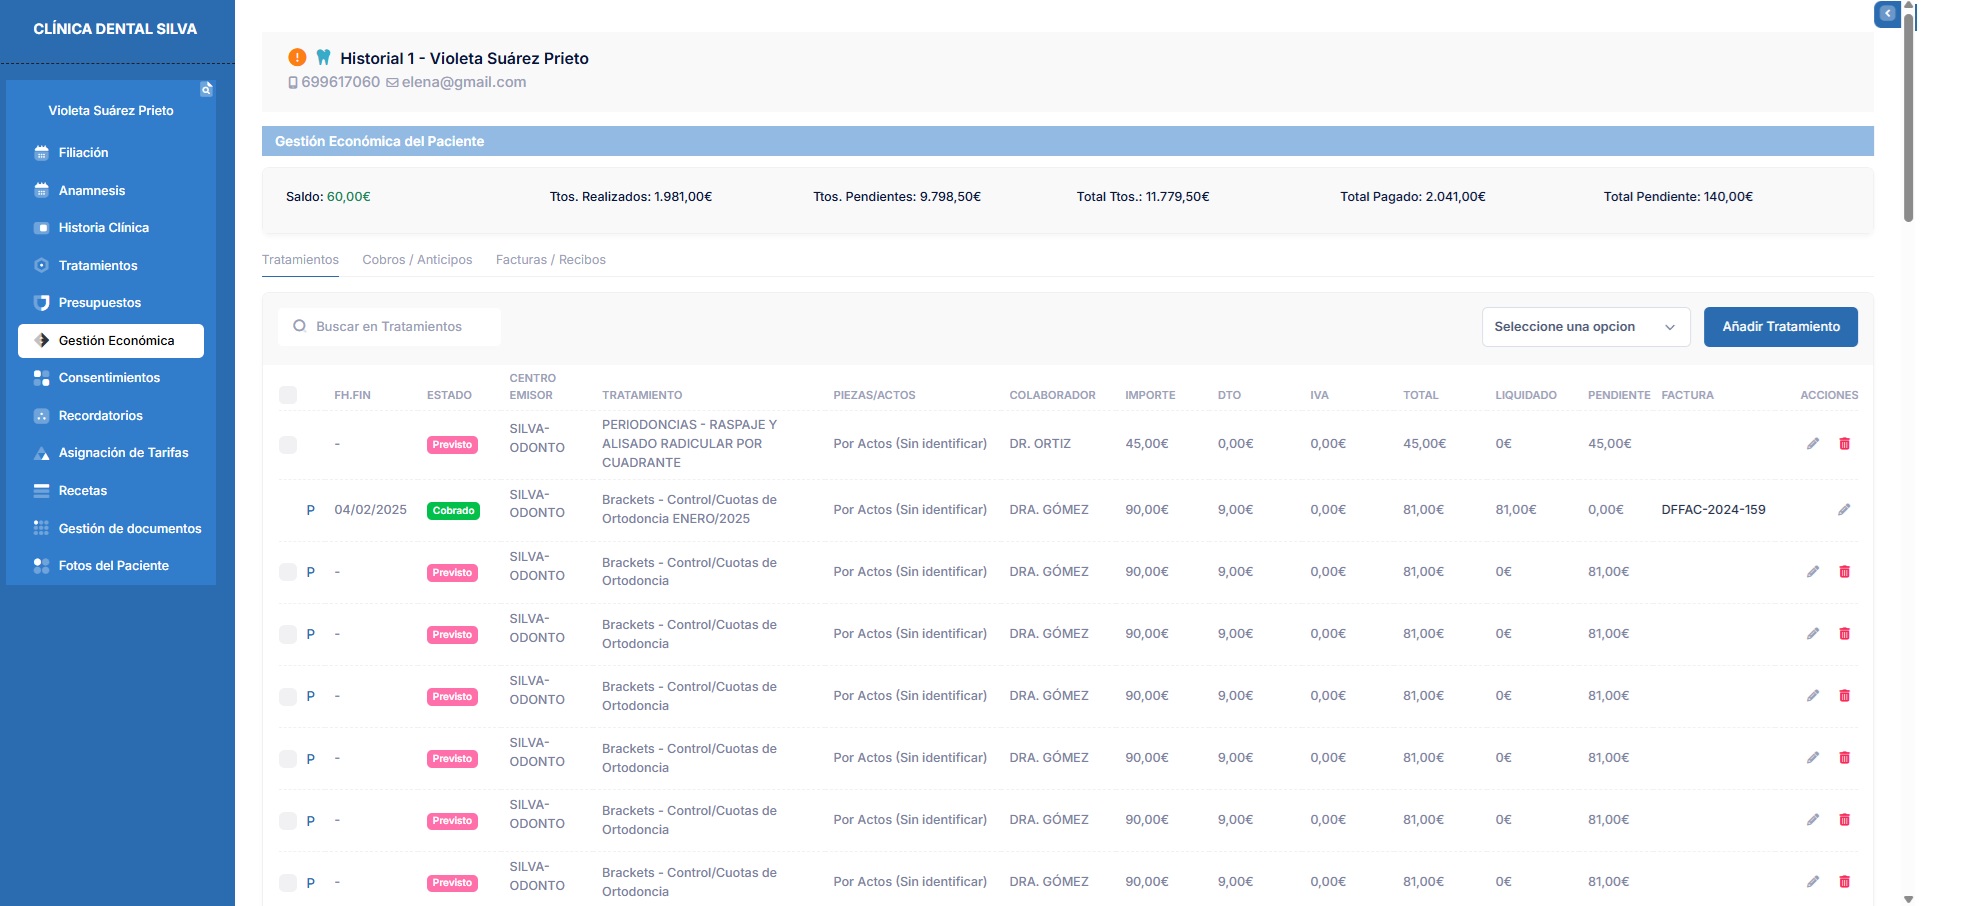Edit the ENERO/2025 Cobrado treatment row
The image size is (1980, 906).
click(1844, 510)
